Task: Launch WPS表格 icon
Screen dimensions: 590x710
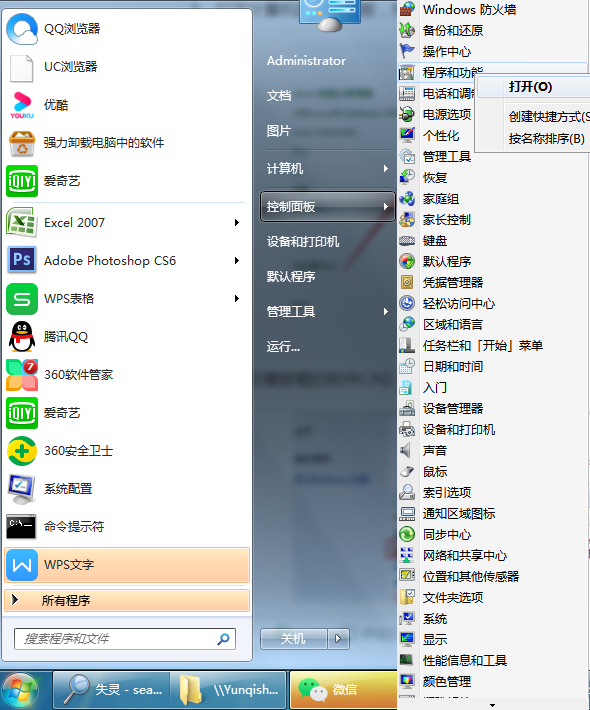Action: (22, 298)
